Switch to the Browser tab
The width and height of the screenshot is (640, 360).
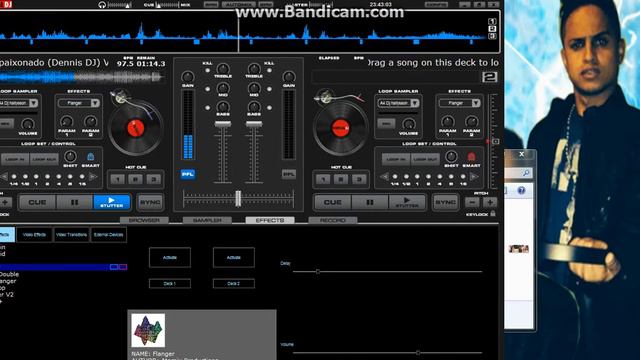coord(144,220)
